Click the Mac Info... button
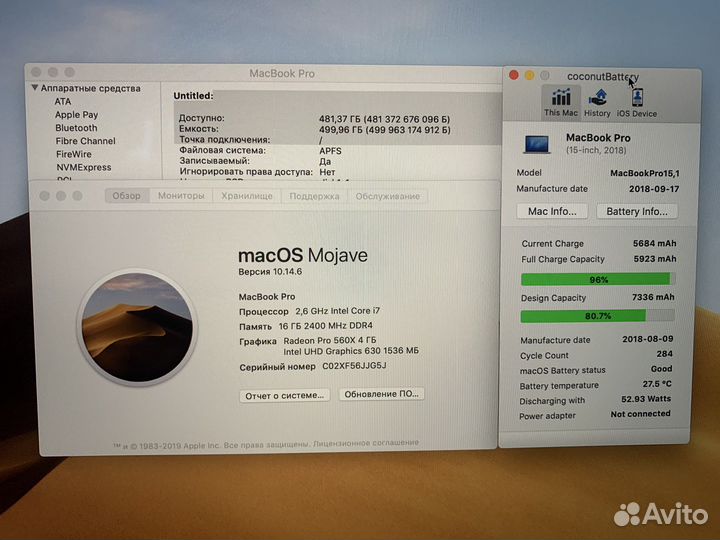The width and height of the screenshot is (720, 540). coord(552,211)
